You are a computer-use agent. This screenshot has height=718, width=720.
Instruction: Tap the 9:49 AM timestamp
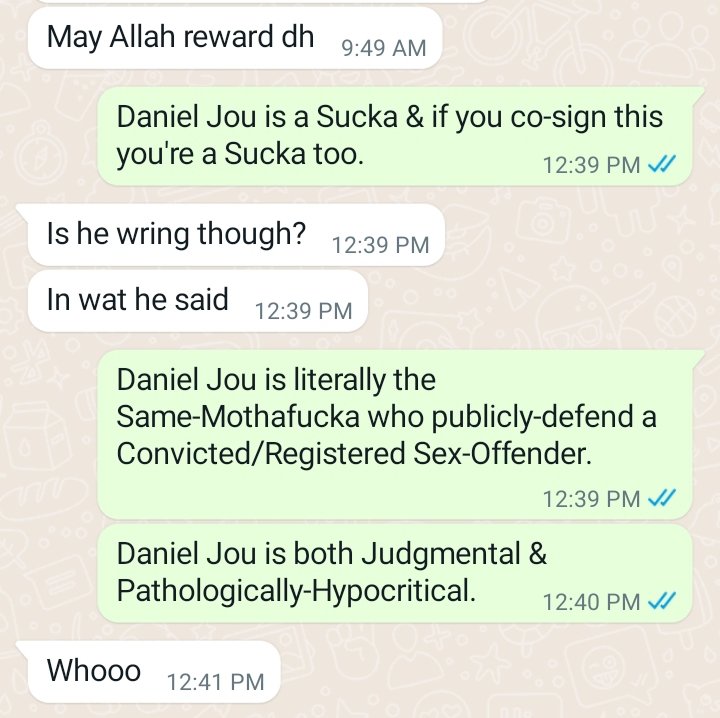[x=384, y=48]
